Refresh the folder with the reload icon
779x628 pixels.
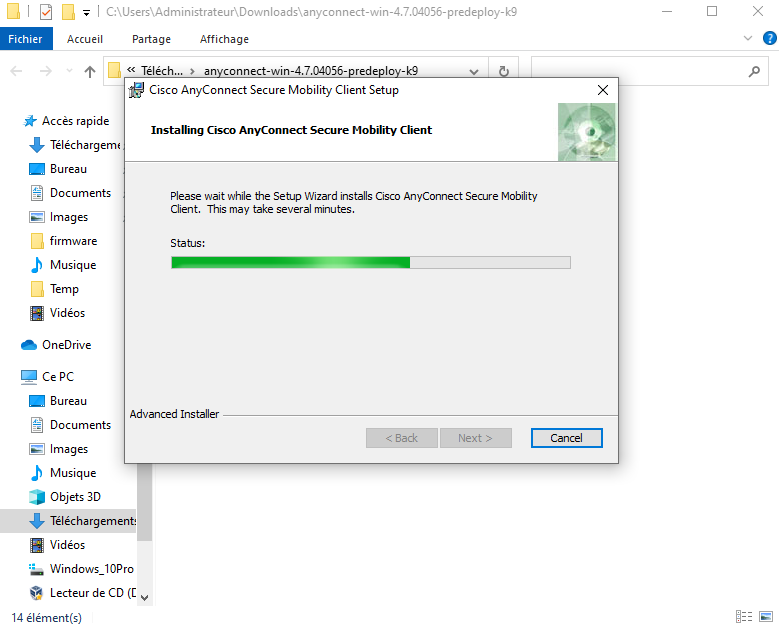[503, 72]
